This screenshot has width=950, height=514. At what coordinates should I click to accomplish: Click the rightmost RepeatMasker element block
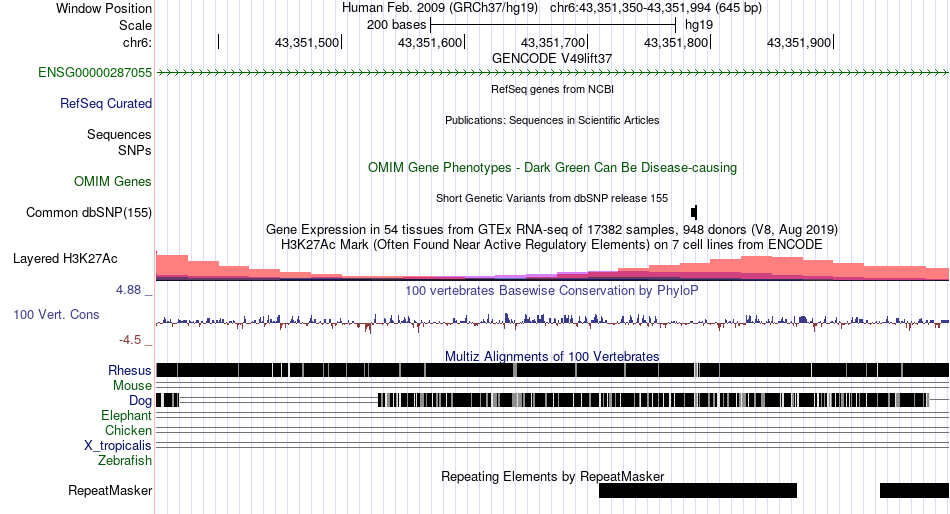(915, 490)
